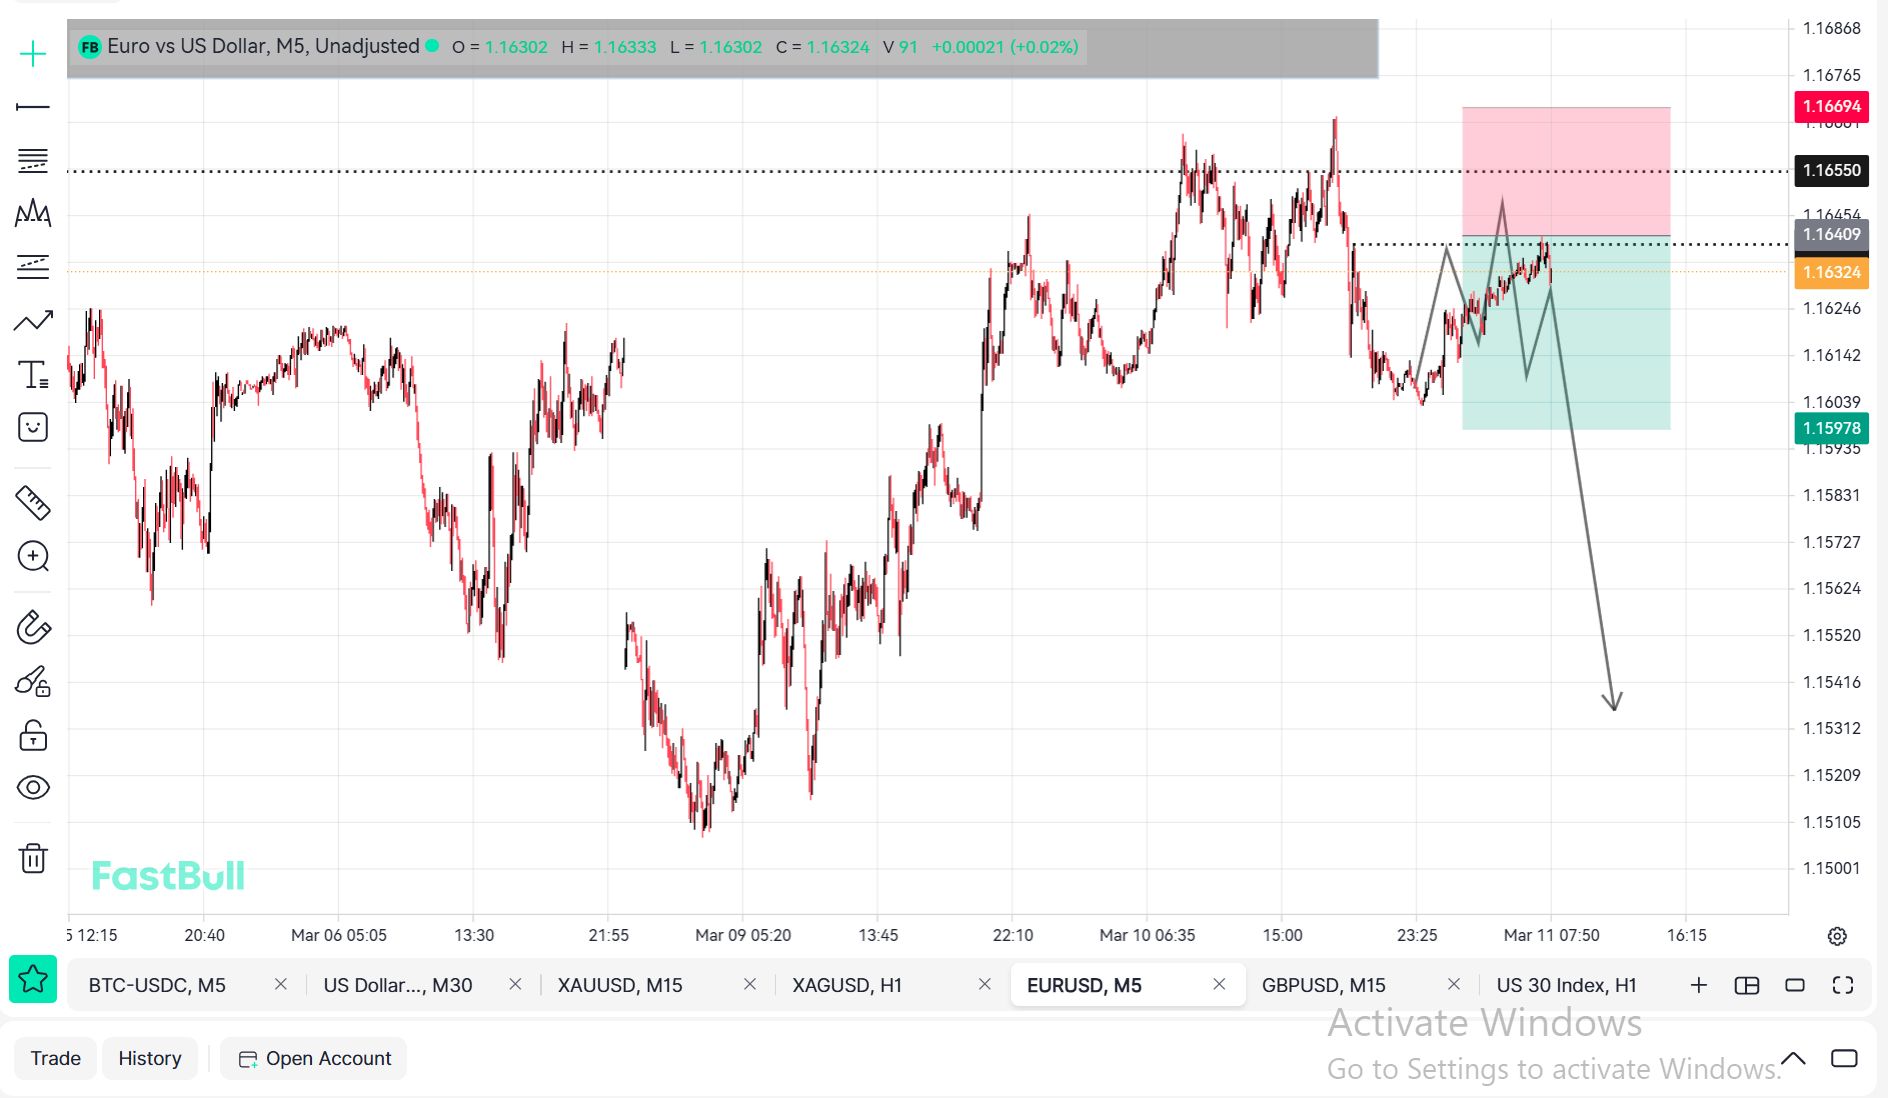Open the chart layout selector
Viewport: 1888px width, 1098px height.
(x=1746, y=985)
